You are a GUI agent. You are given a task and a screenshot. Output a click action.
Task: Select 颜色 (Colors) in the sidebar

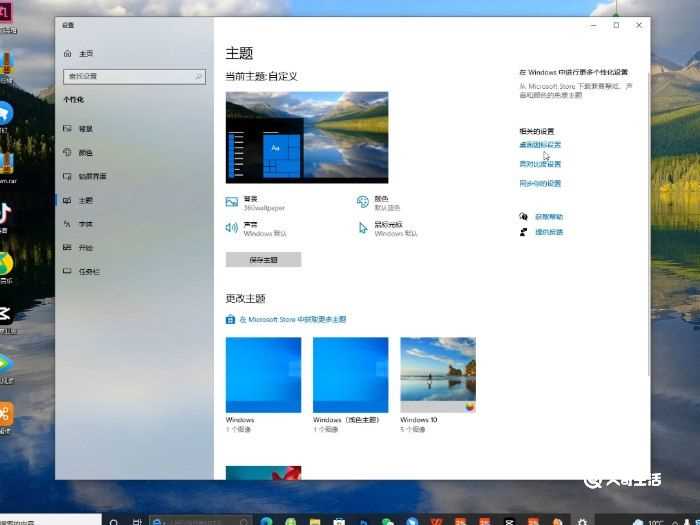(86, 153)
